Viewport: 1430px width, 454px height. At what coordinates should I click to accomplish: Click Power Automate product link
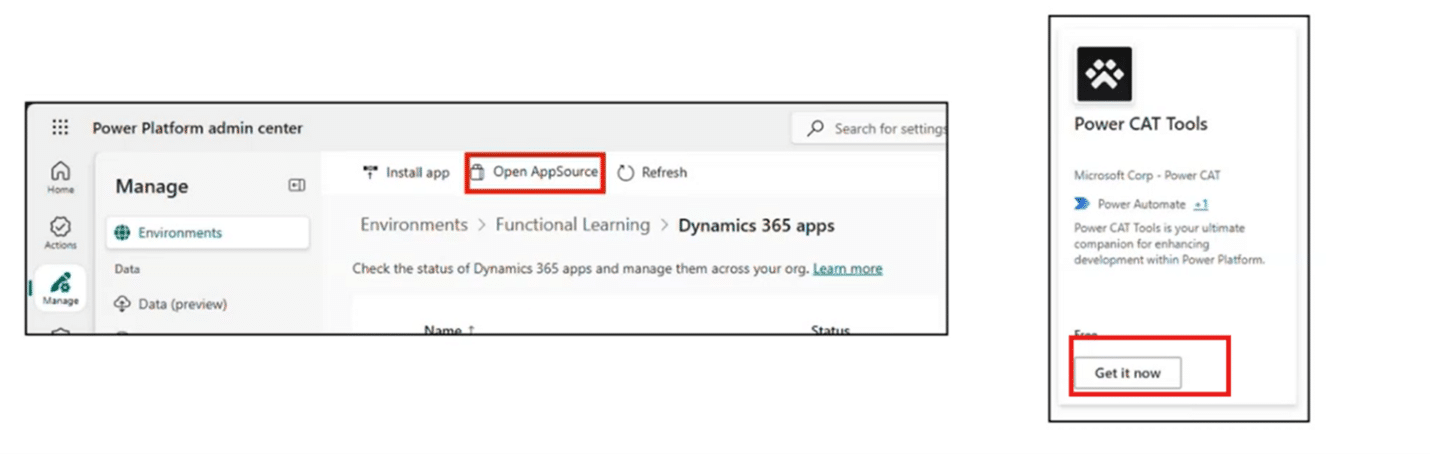tap(1141, 204)
